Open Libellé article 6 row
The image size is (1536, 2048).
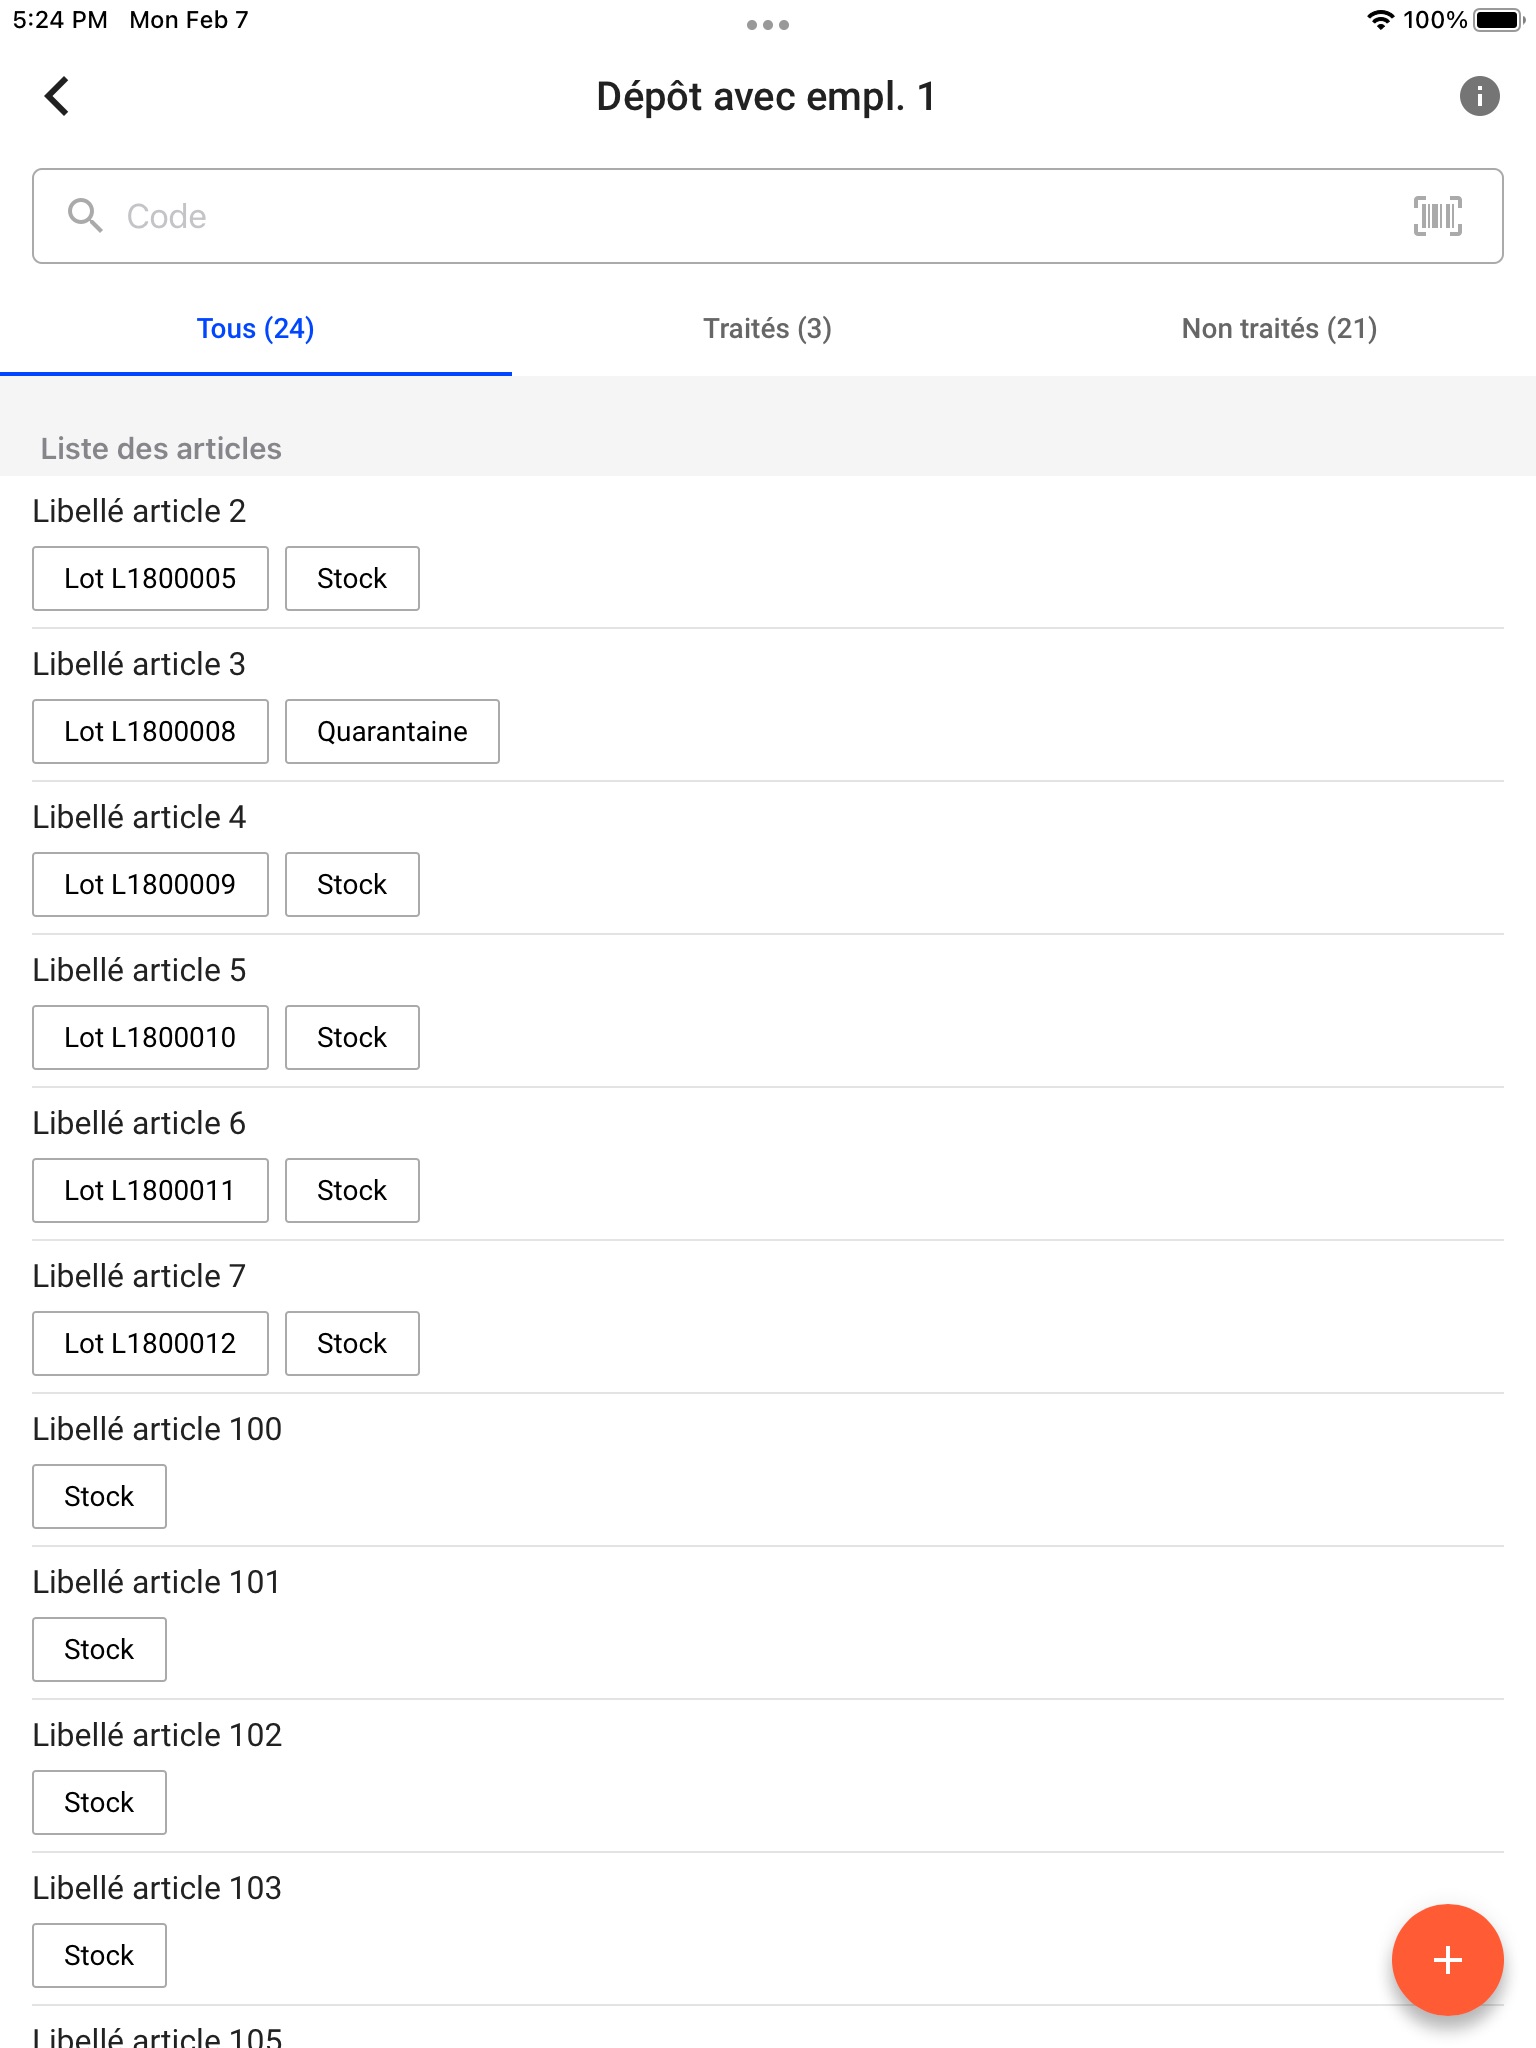[768, 1164]
